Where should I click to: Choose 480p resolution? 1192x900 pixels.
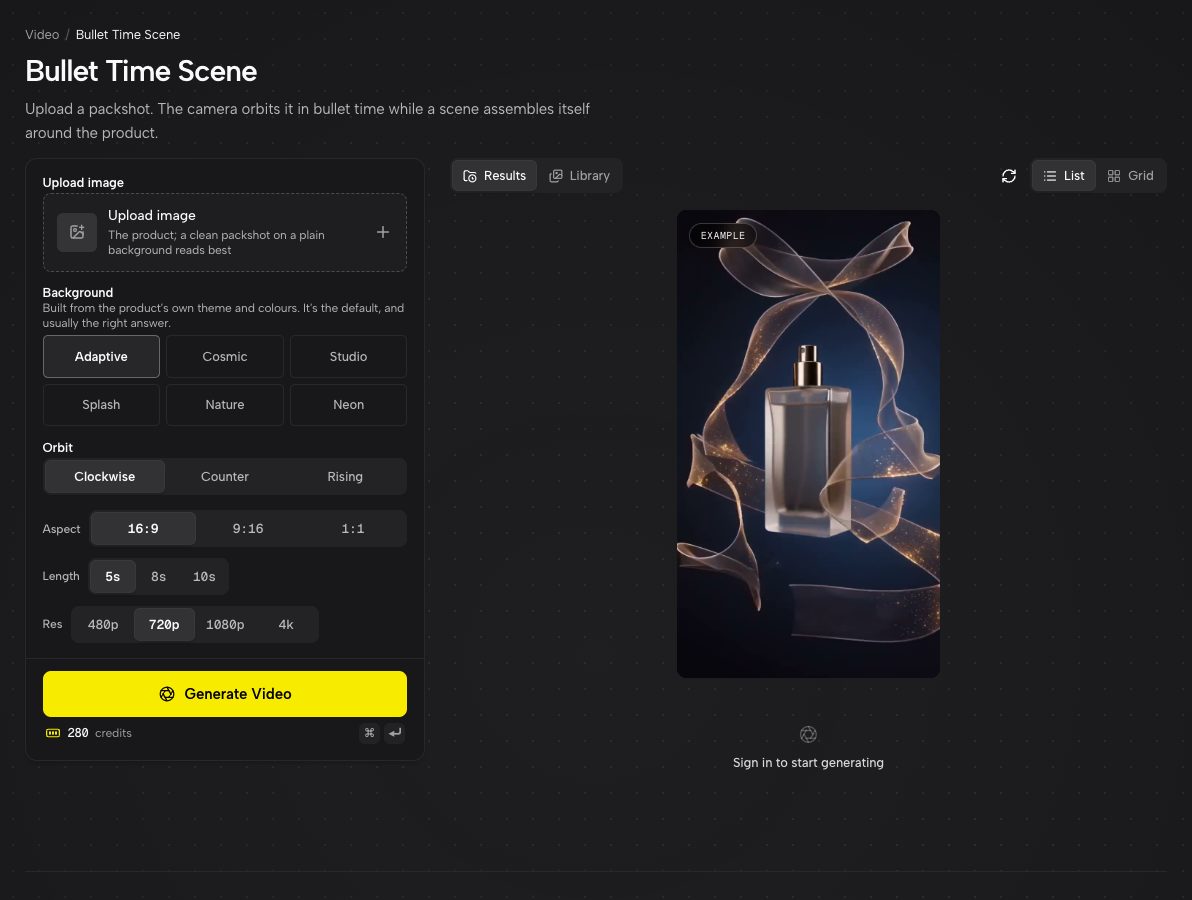[x=103, y=625]
